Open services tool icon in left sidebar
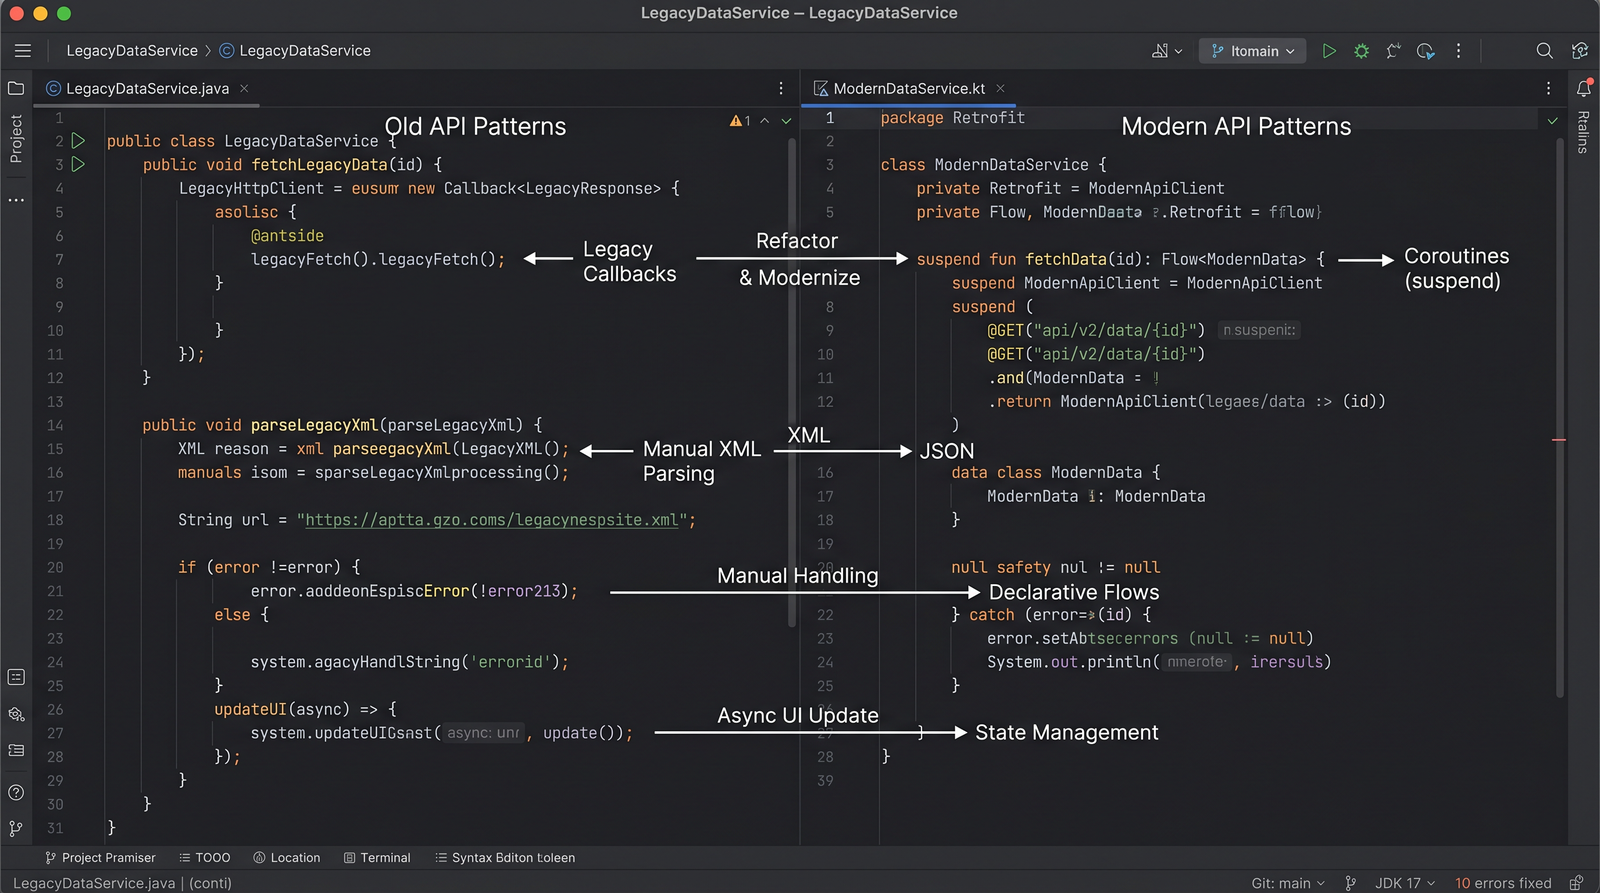This screenshot has width=1600, height=893. 16,714
